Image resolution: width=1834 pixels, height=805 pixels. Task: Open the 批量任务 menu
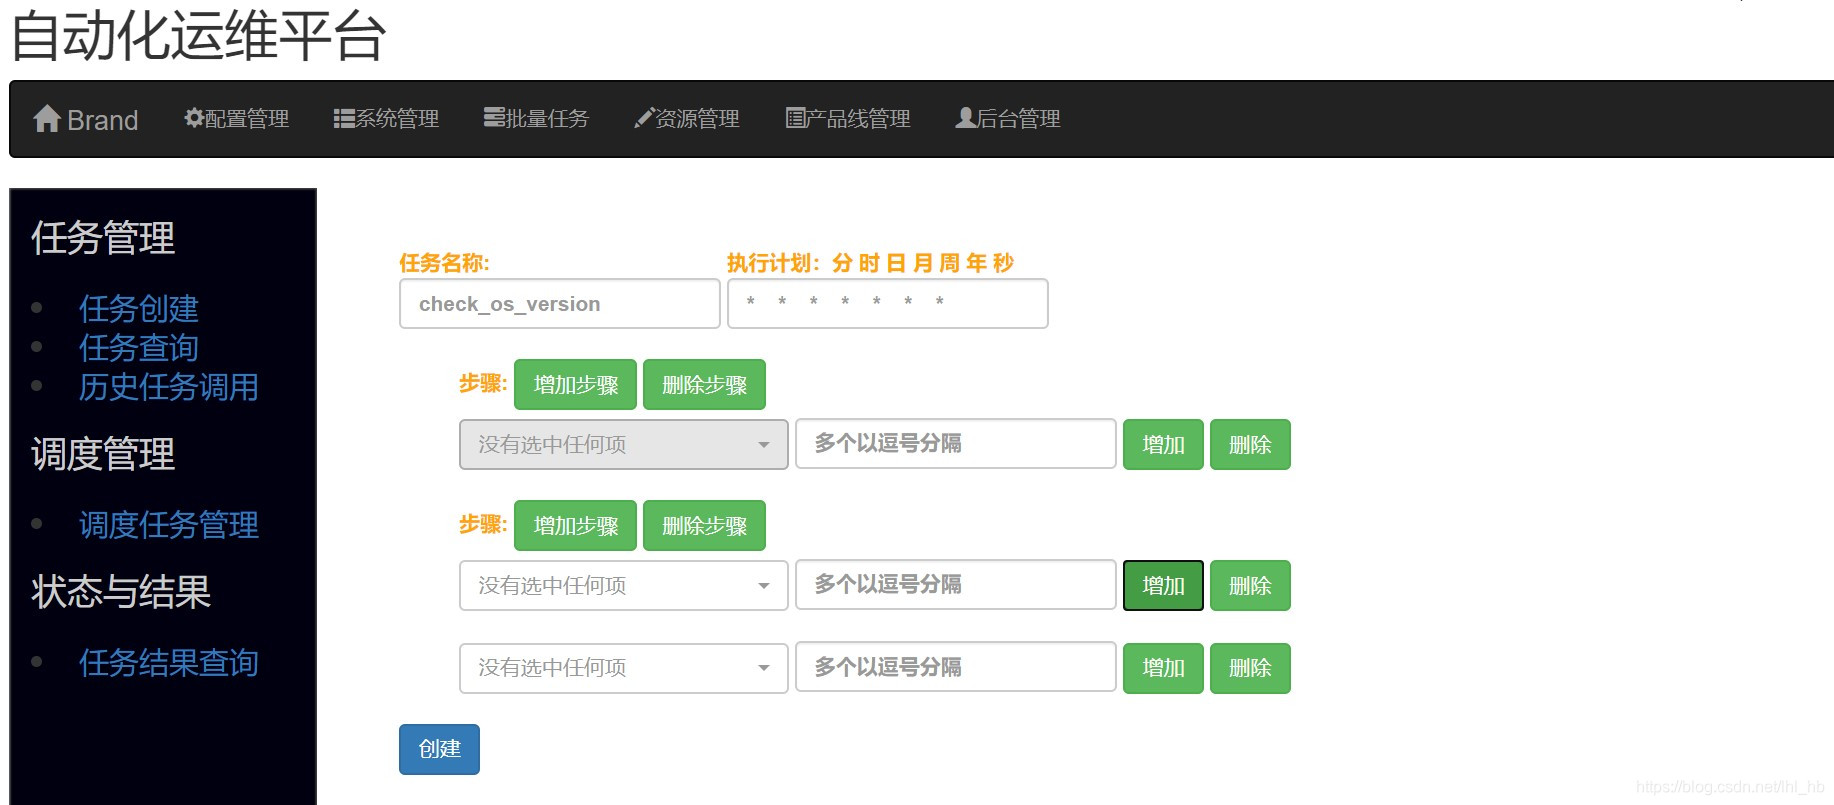[x=537, y=118]
